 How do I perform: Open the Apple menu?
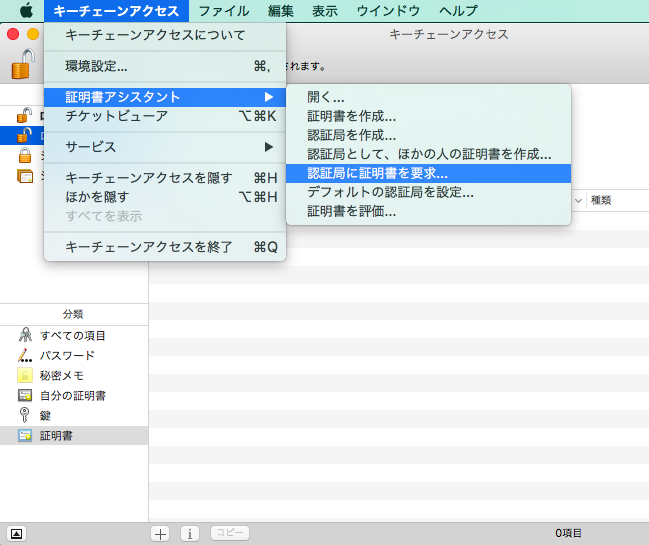[26, 10]
